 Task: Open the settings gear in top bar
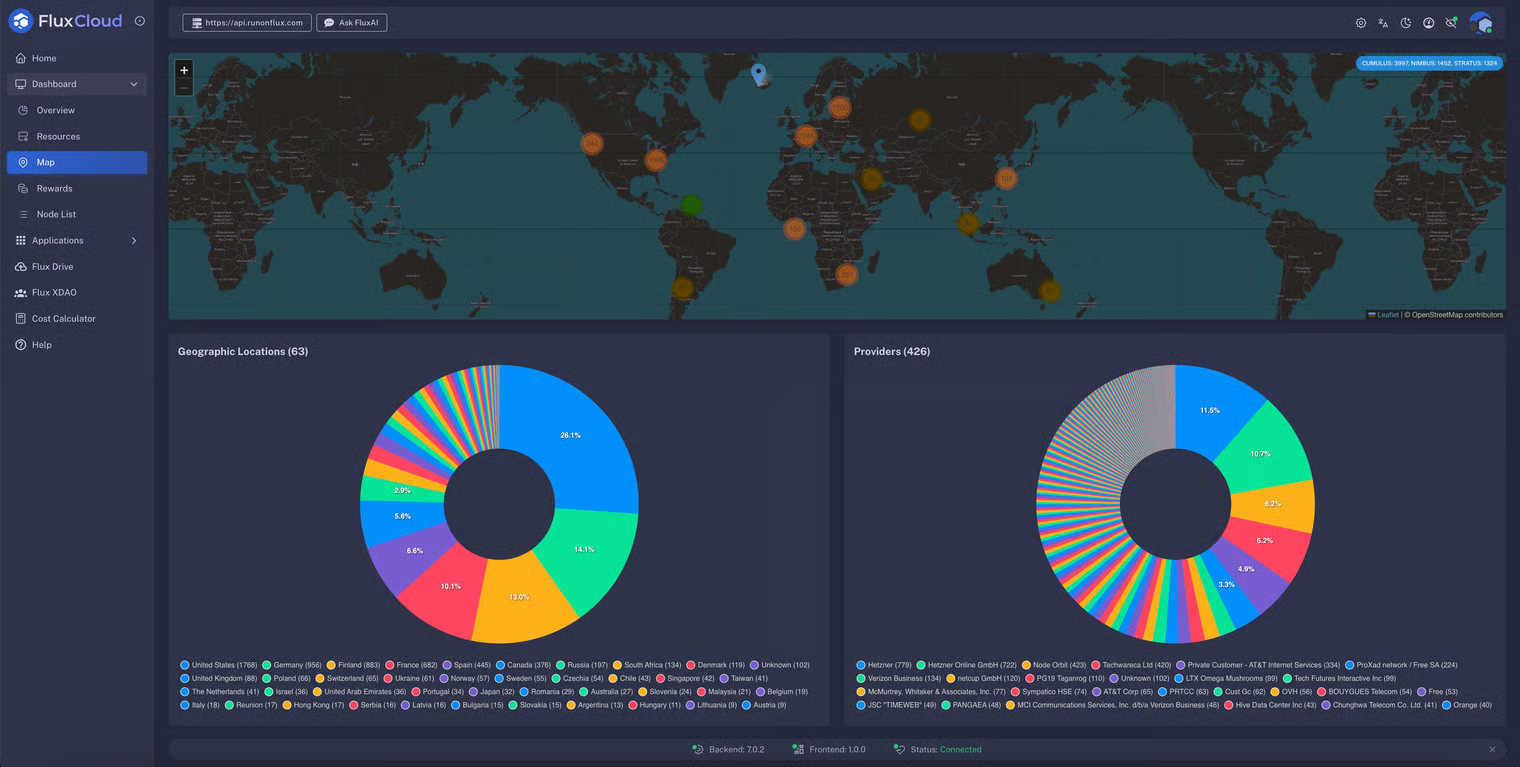(1361, 23)
